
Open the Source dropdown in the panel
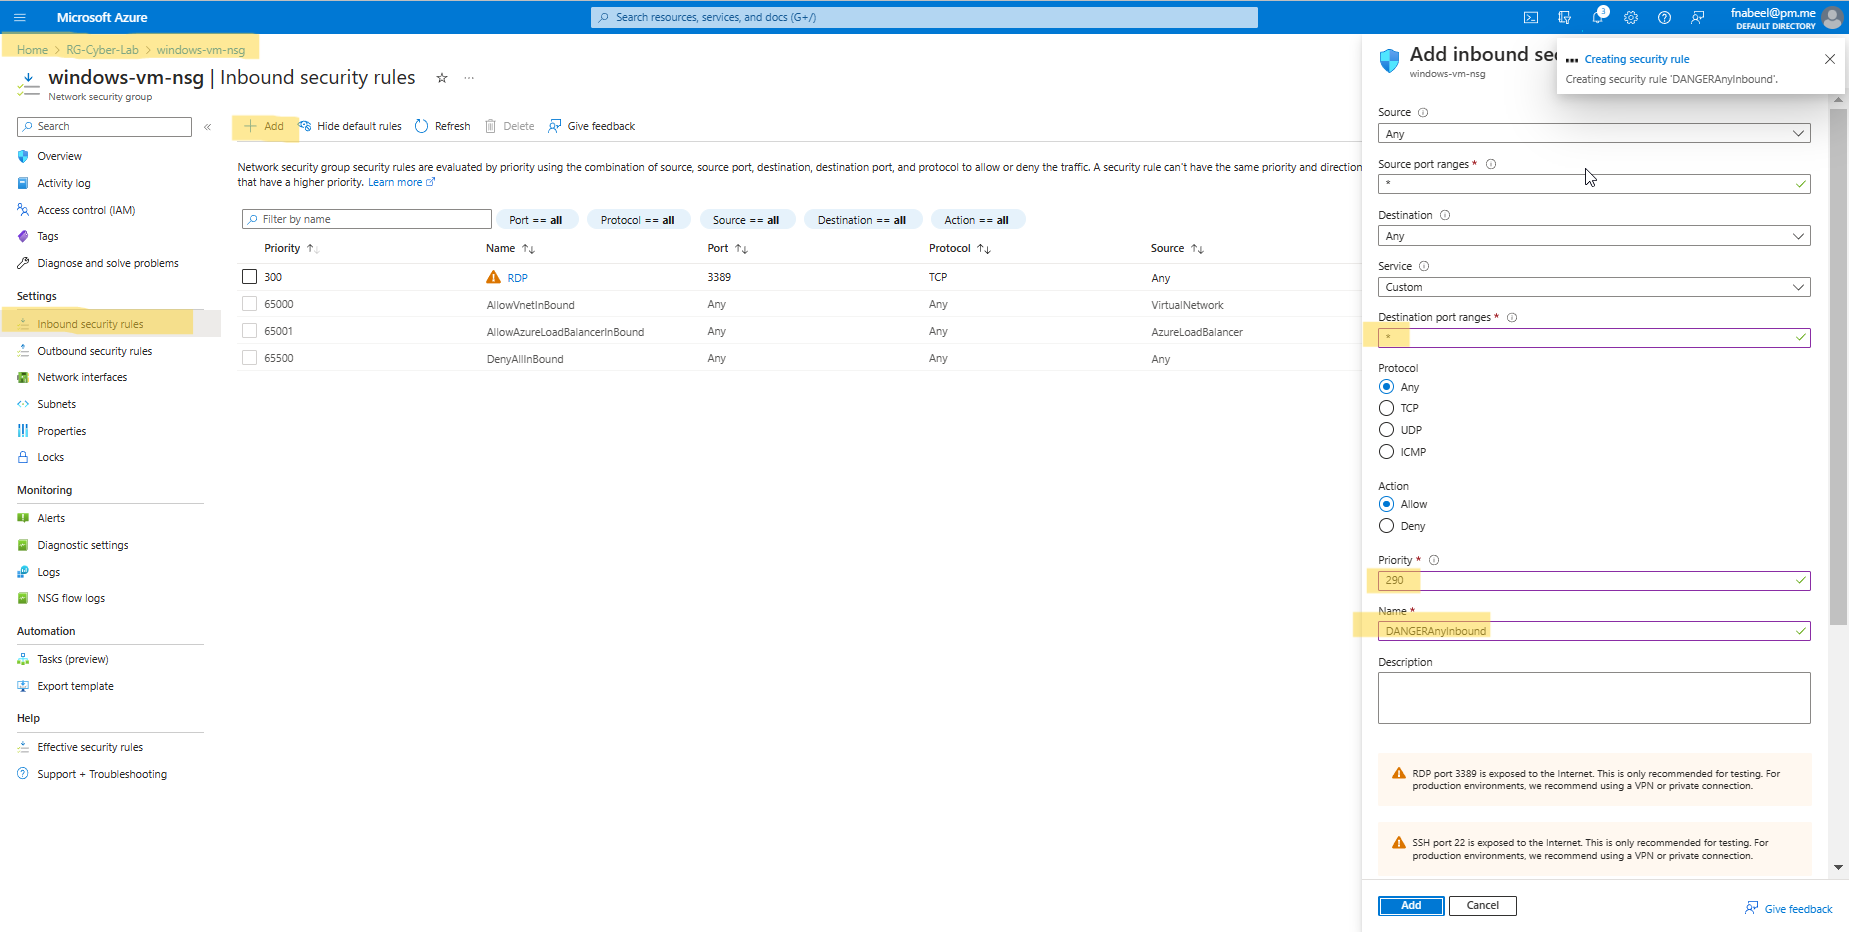1593,133
